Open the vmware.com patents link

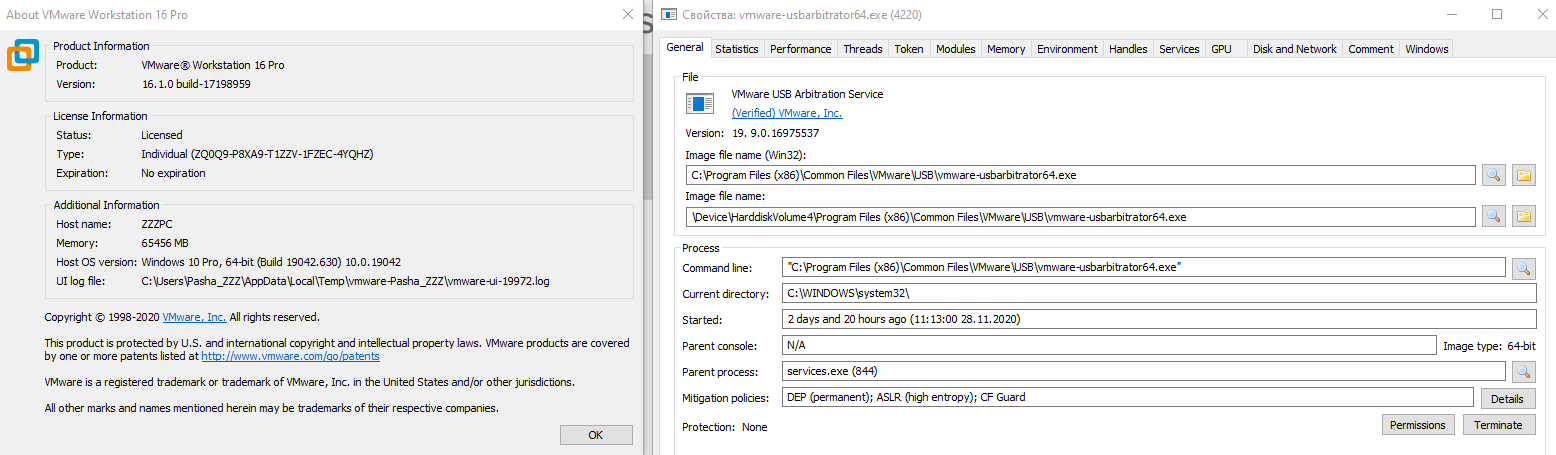[x=290, y=356]
